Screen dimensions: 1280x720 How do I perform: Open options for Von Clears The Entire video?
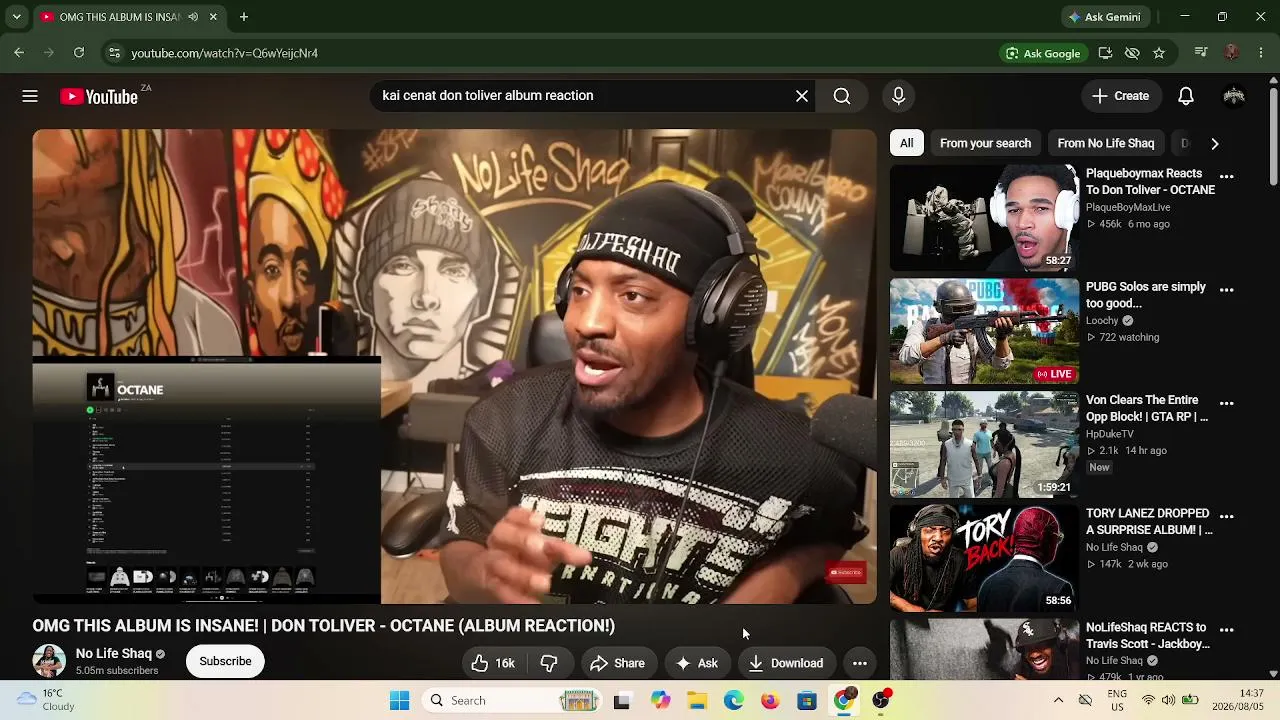coord(1227,403)
